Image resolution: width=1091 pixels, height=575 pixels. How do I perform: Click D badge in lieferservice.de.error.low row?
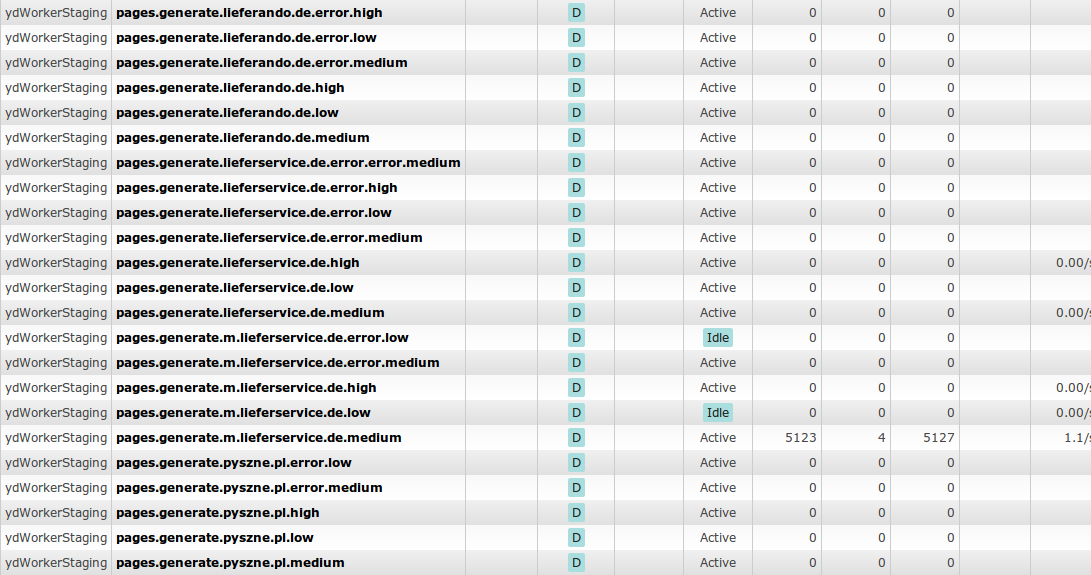[576, 213]
